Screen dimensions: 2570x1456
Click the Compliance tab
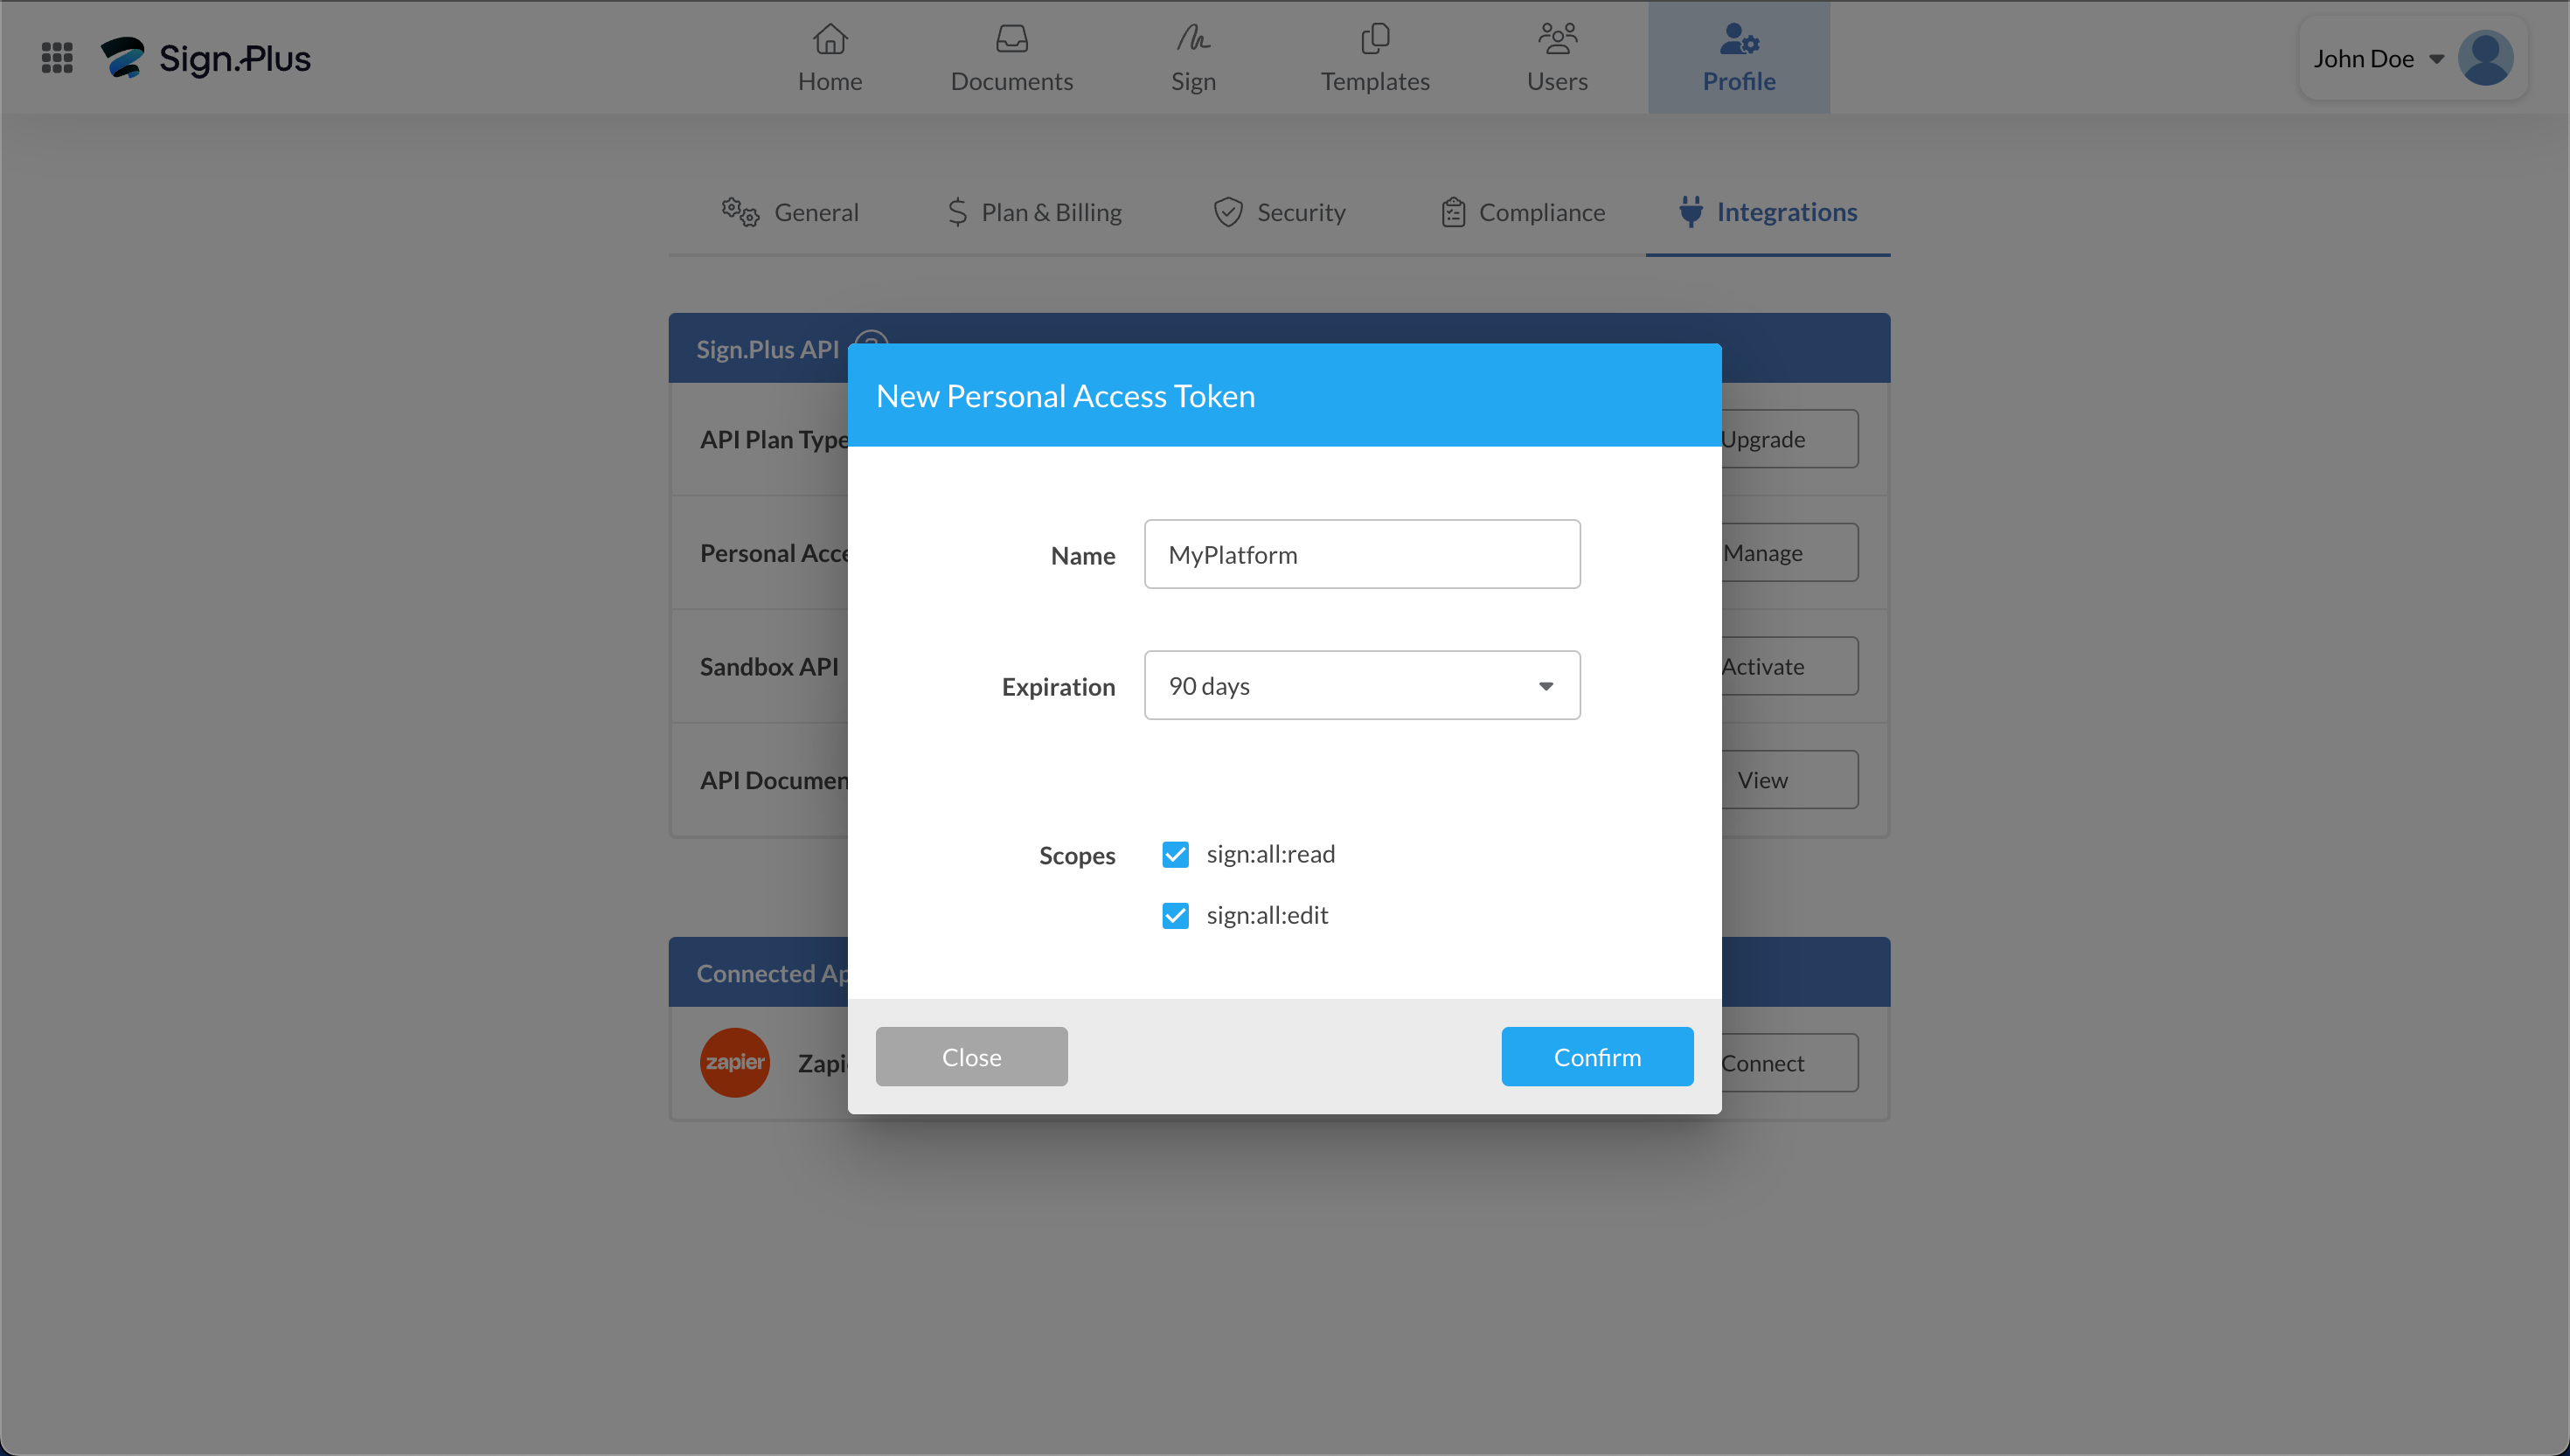tap(1541, 211)
